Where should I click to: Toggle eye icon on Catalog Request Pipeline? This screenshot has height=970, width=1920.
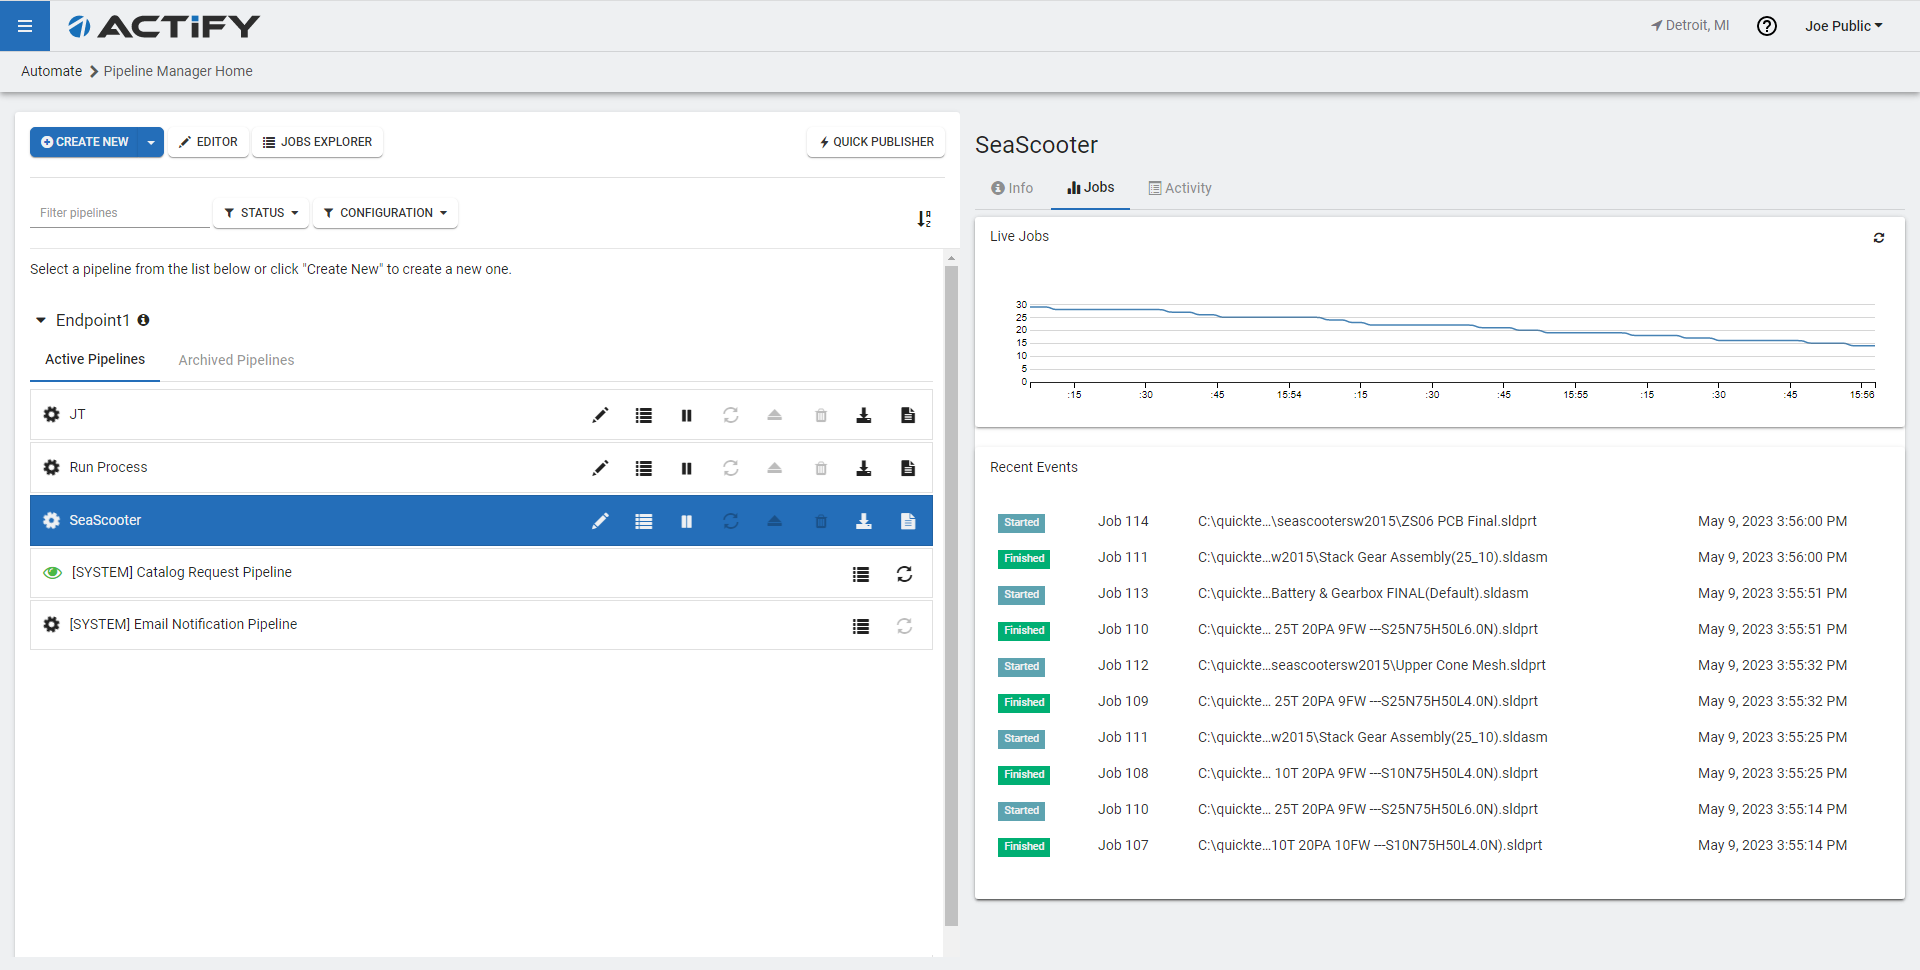tap(52, 573)
